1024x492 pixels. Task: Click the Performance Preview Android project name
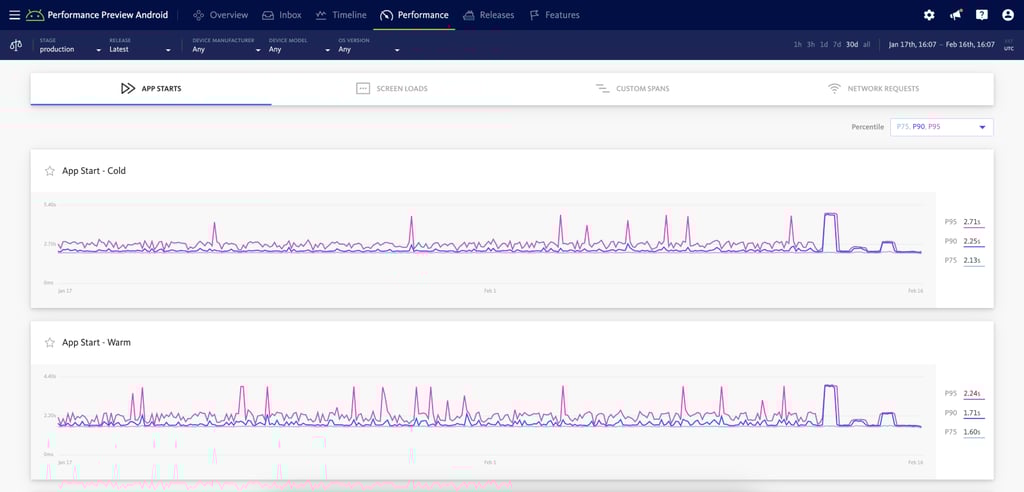click(107, 15)
